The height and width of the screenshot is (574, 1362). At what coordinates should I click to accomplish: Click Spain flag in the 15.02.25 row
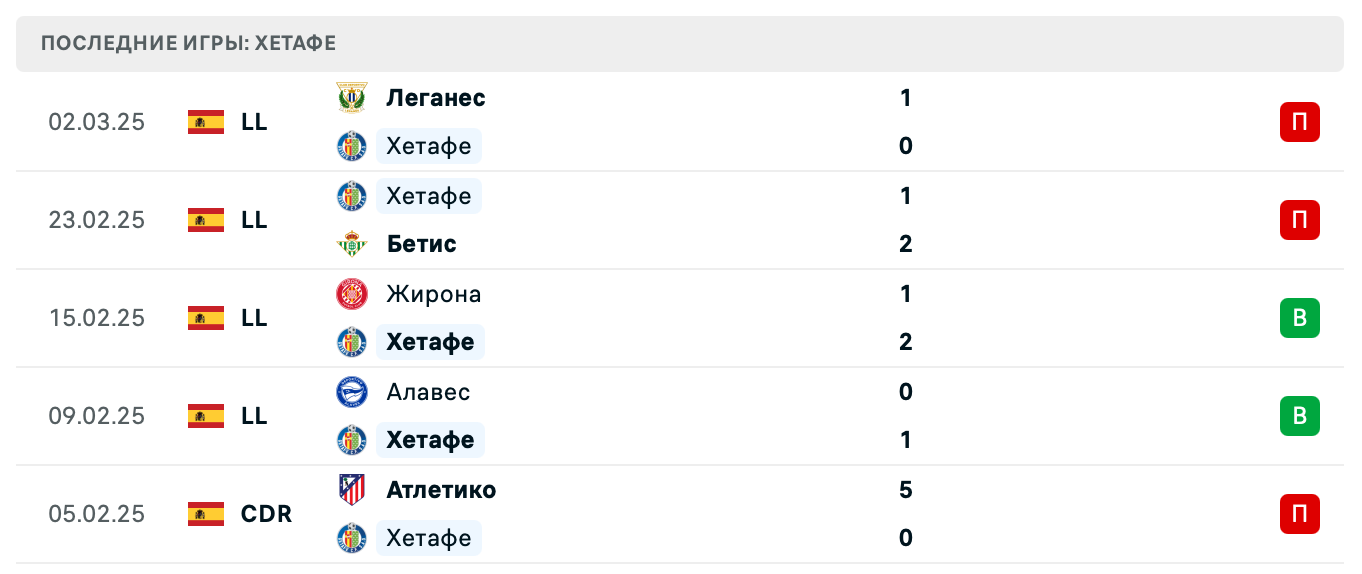click(206, 318)
